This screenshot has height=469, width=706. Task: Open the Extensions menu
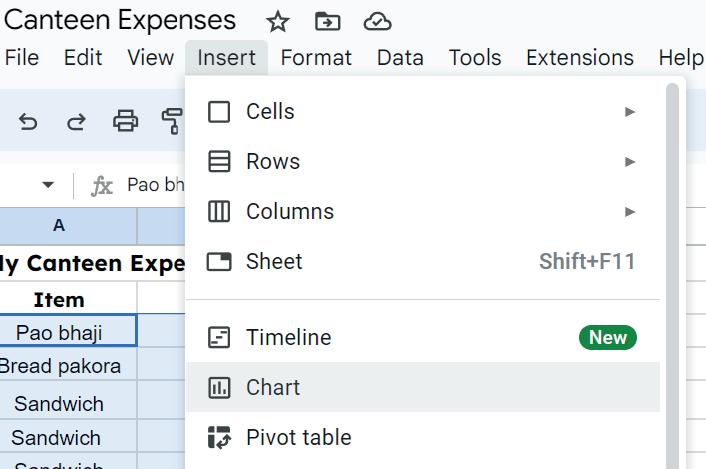pos(579,58)
